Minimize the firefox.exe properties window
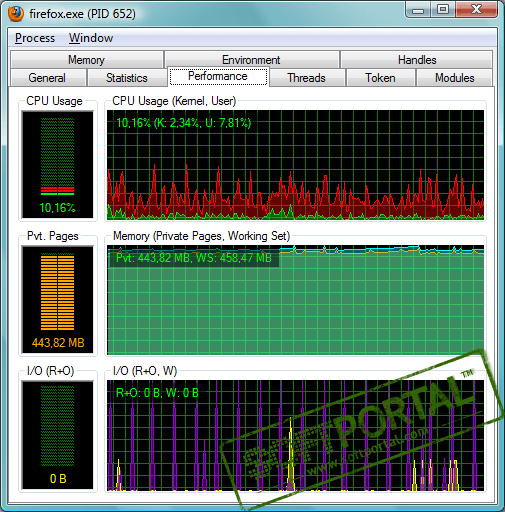Viewport: 505px width, 512px height. [418, 10]
